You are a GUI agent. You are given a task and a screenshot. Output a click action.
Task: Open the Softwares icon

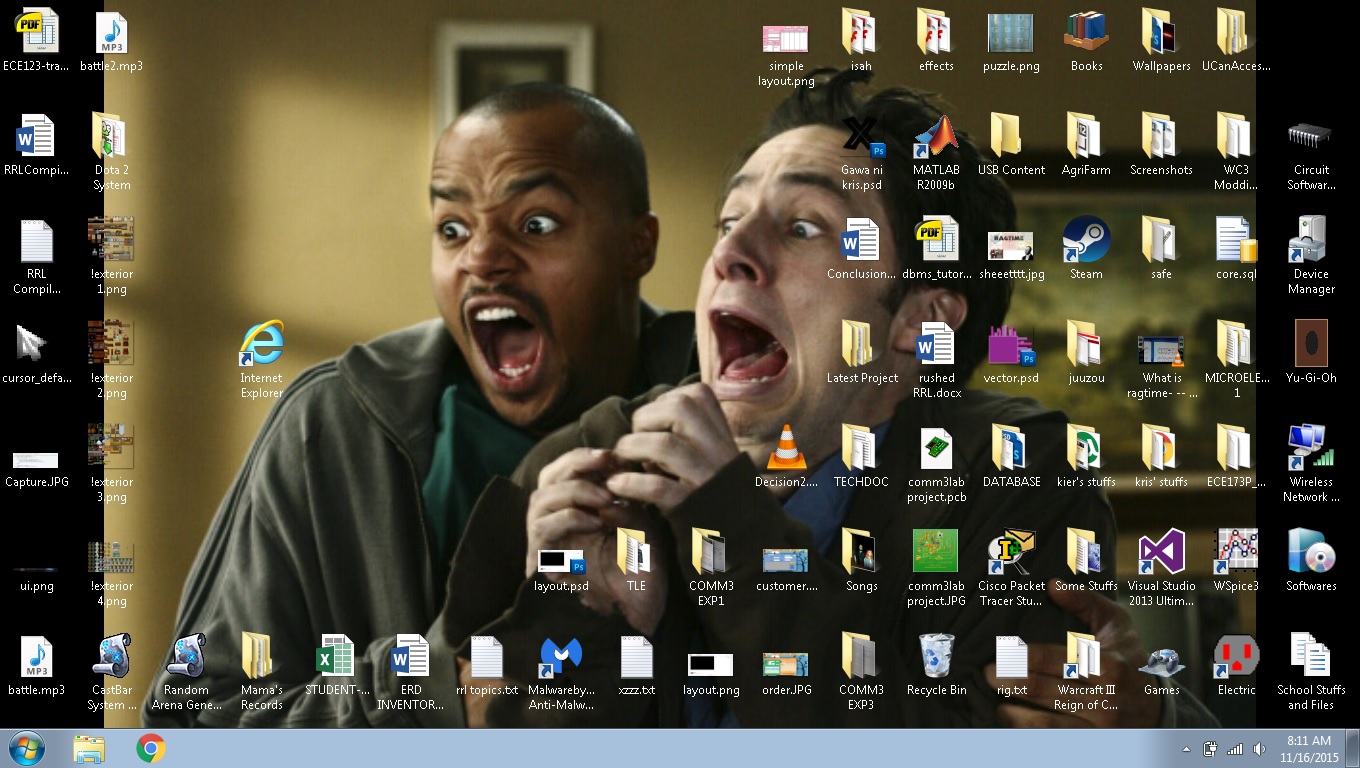pyautogui.click(x=1311, y=553)
